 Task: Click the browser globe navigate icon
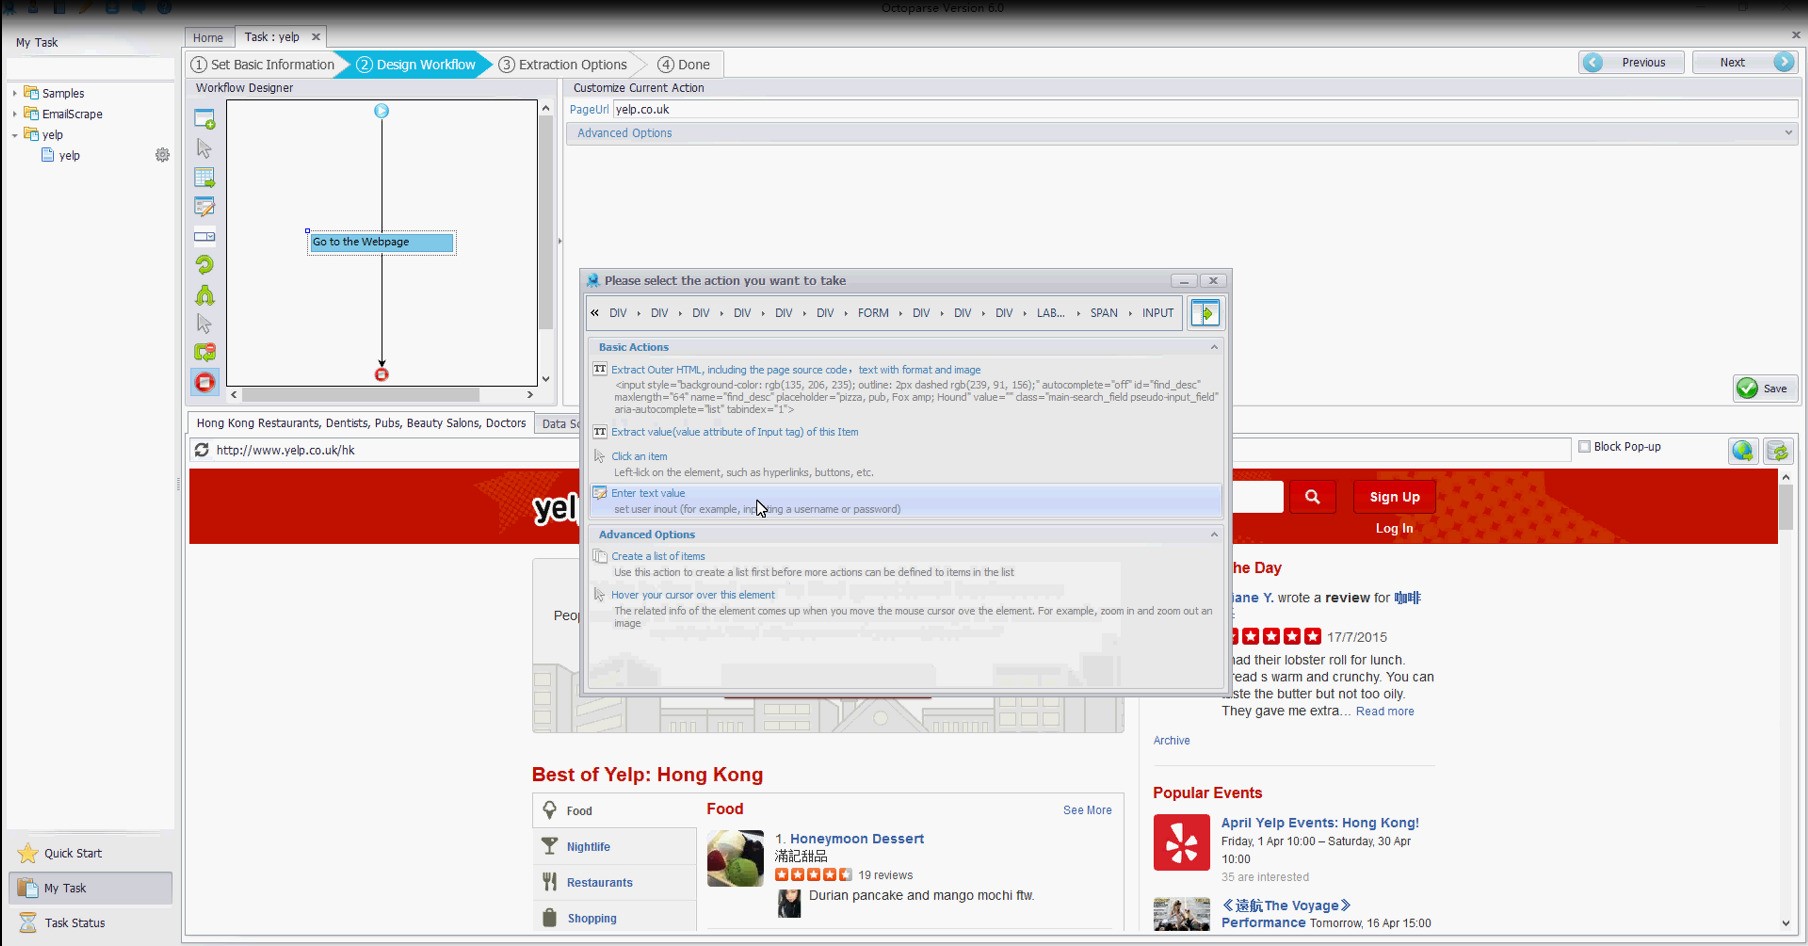tap(1743, 451)
